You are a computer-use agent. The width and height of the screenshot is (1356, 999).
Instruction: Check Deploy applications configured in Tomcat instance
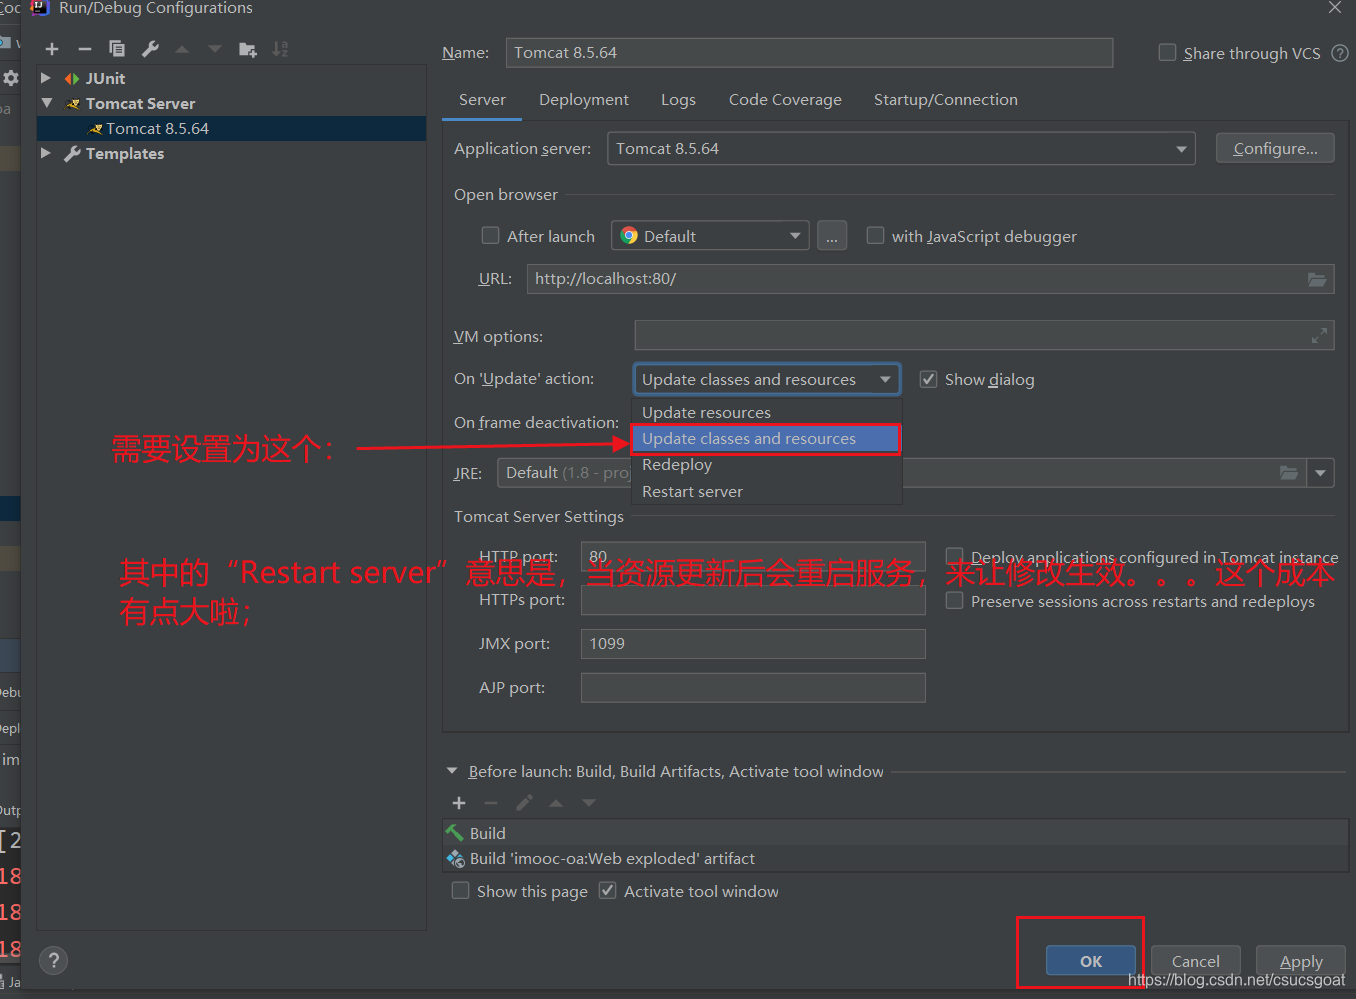click(x=955, y=556)
